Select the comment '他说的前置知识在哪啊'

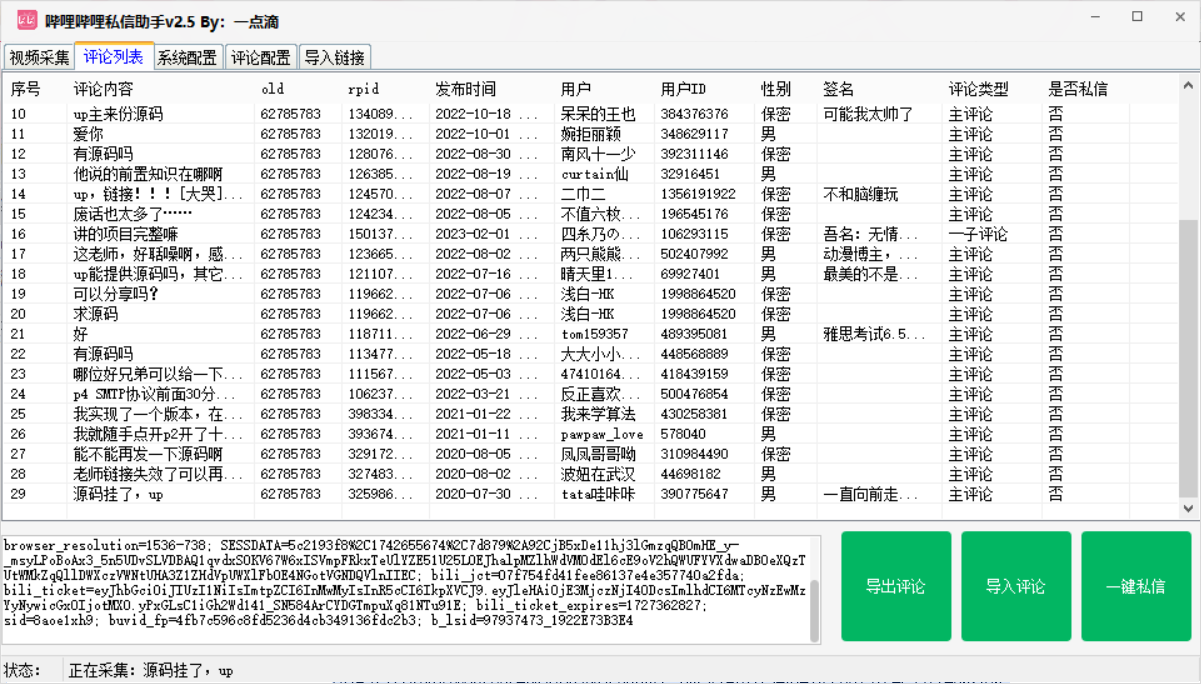tap(148, 174)
